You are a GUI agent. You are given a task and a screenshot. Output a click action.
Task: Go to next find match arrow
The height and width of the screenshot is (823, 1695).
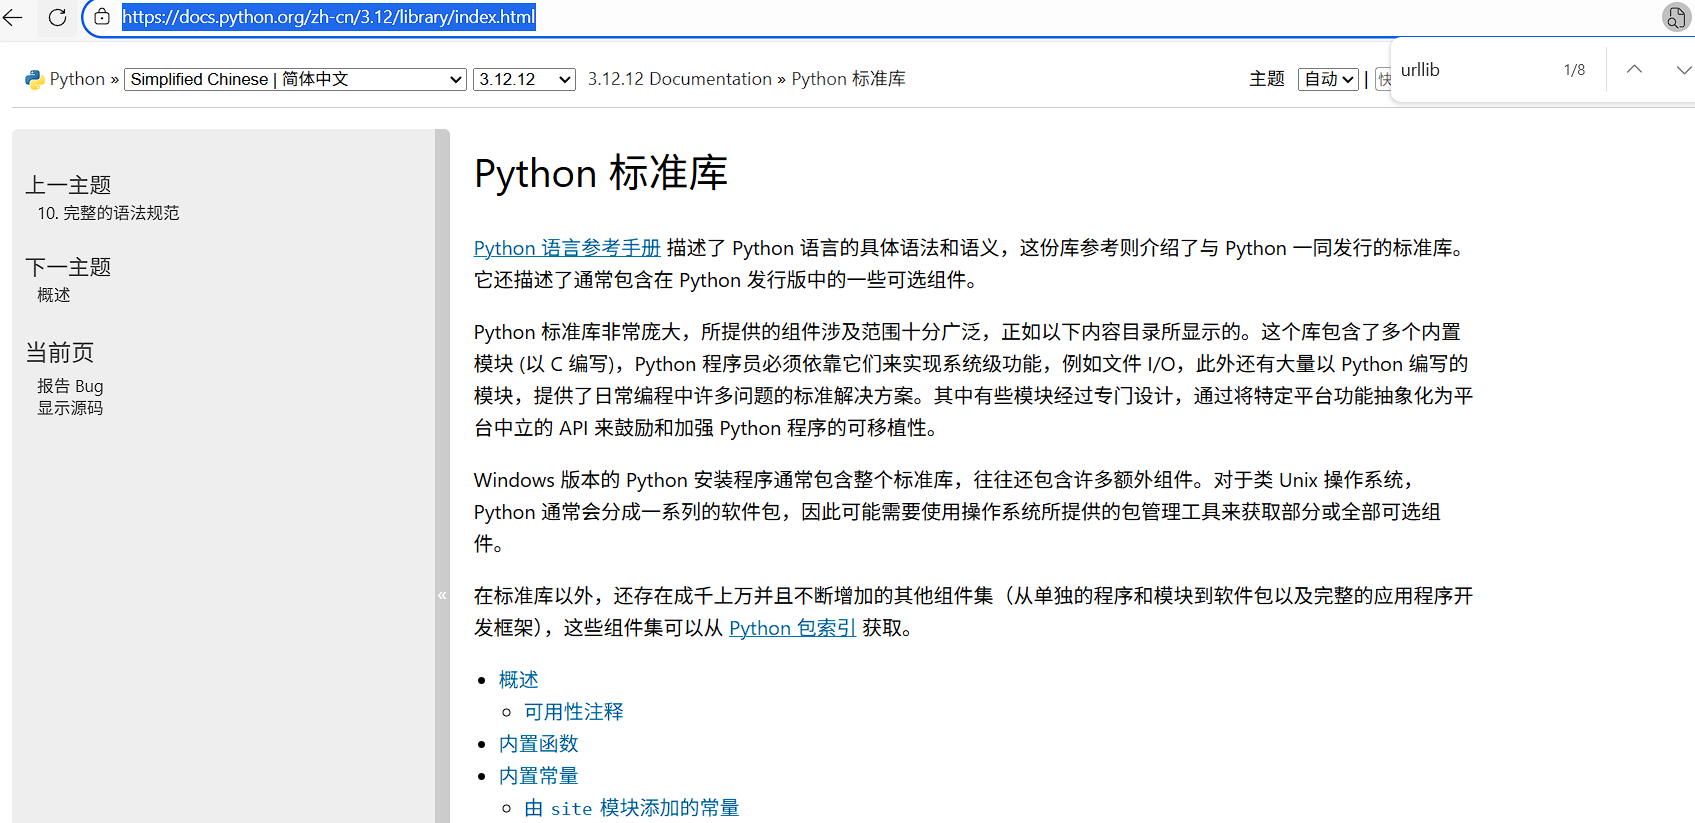1683,69
